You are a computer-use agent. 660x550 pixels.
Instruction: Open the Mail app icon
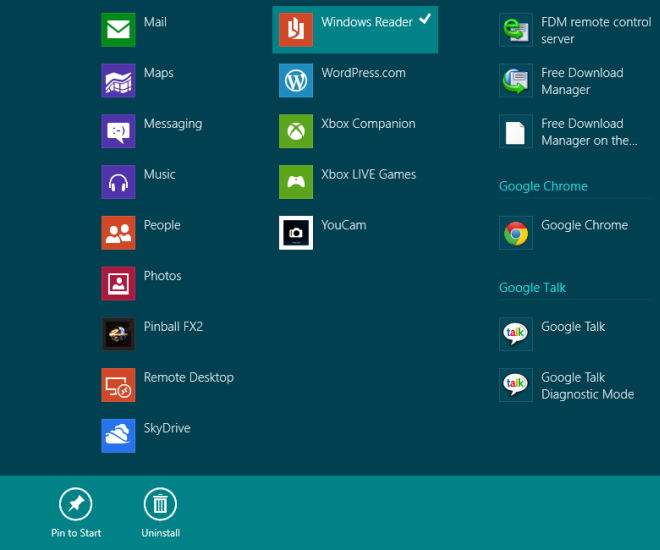[118, 29]
